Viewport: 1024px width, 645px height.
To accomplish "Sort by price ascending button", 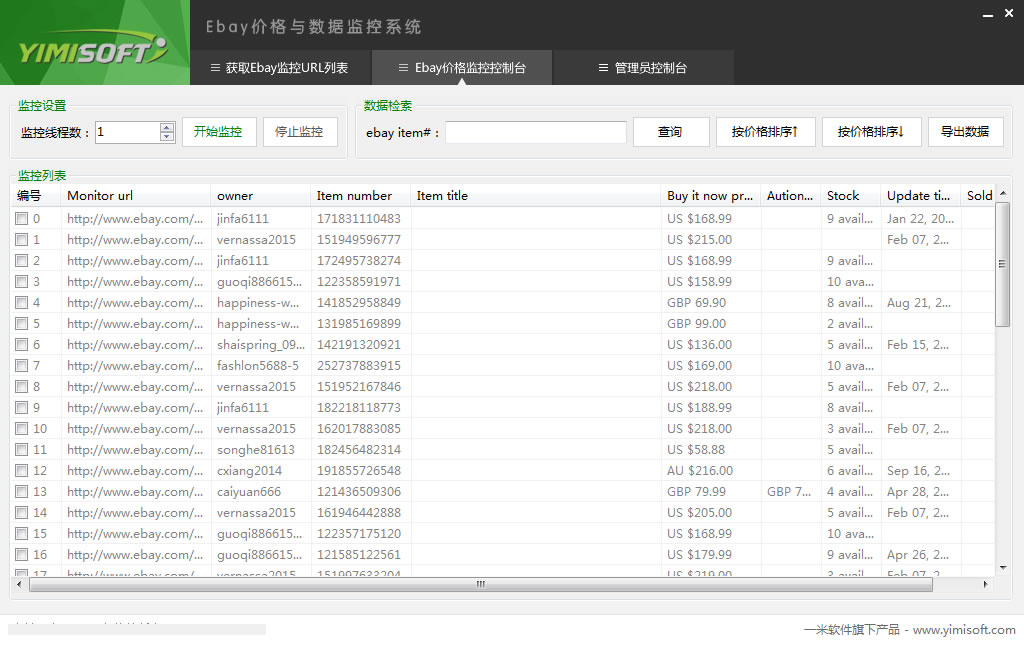I will coord(765,132).
